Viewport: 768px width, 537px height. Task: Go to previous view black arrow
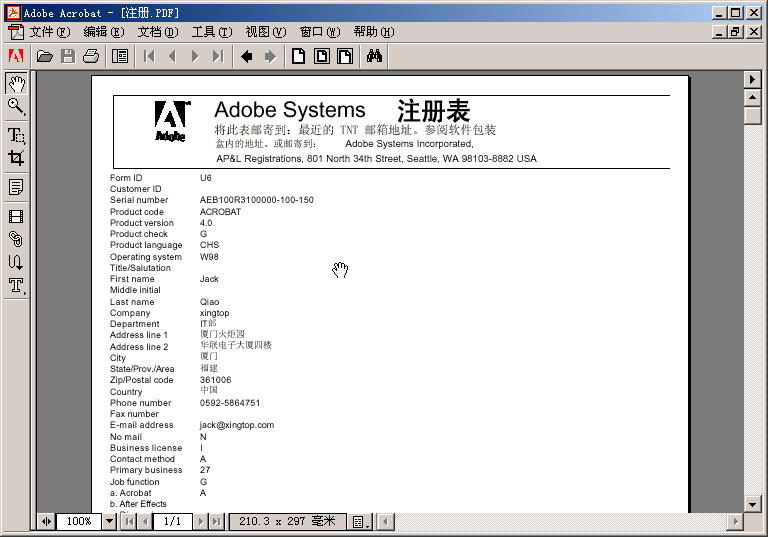[247, 56]
